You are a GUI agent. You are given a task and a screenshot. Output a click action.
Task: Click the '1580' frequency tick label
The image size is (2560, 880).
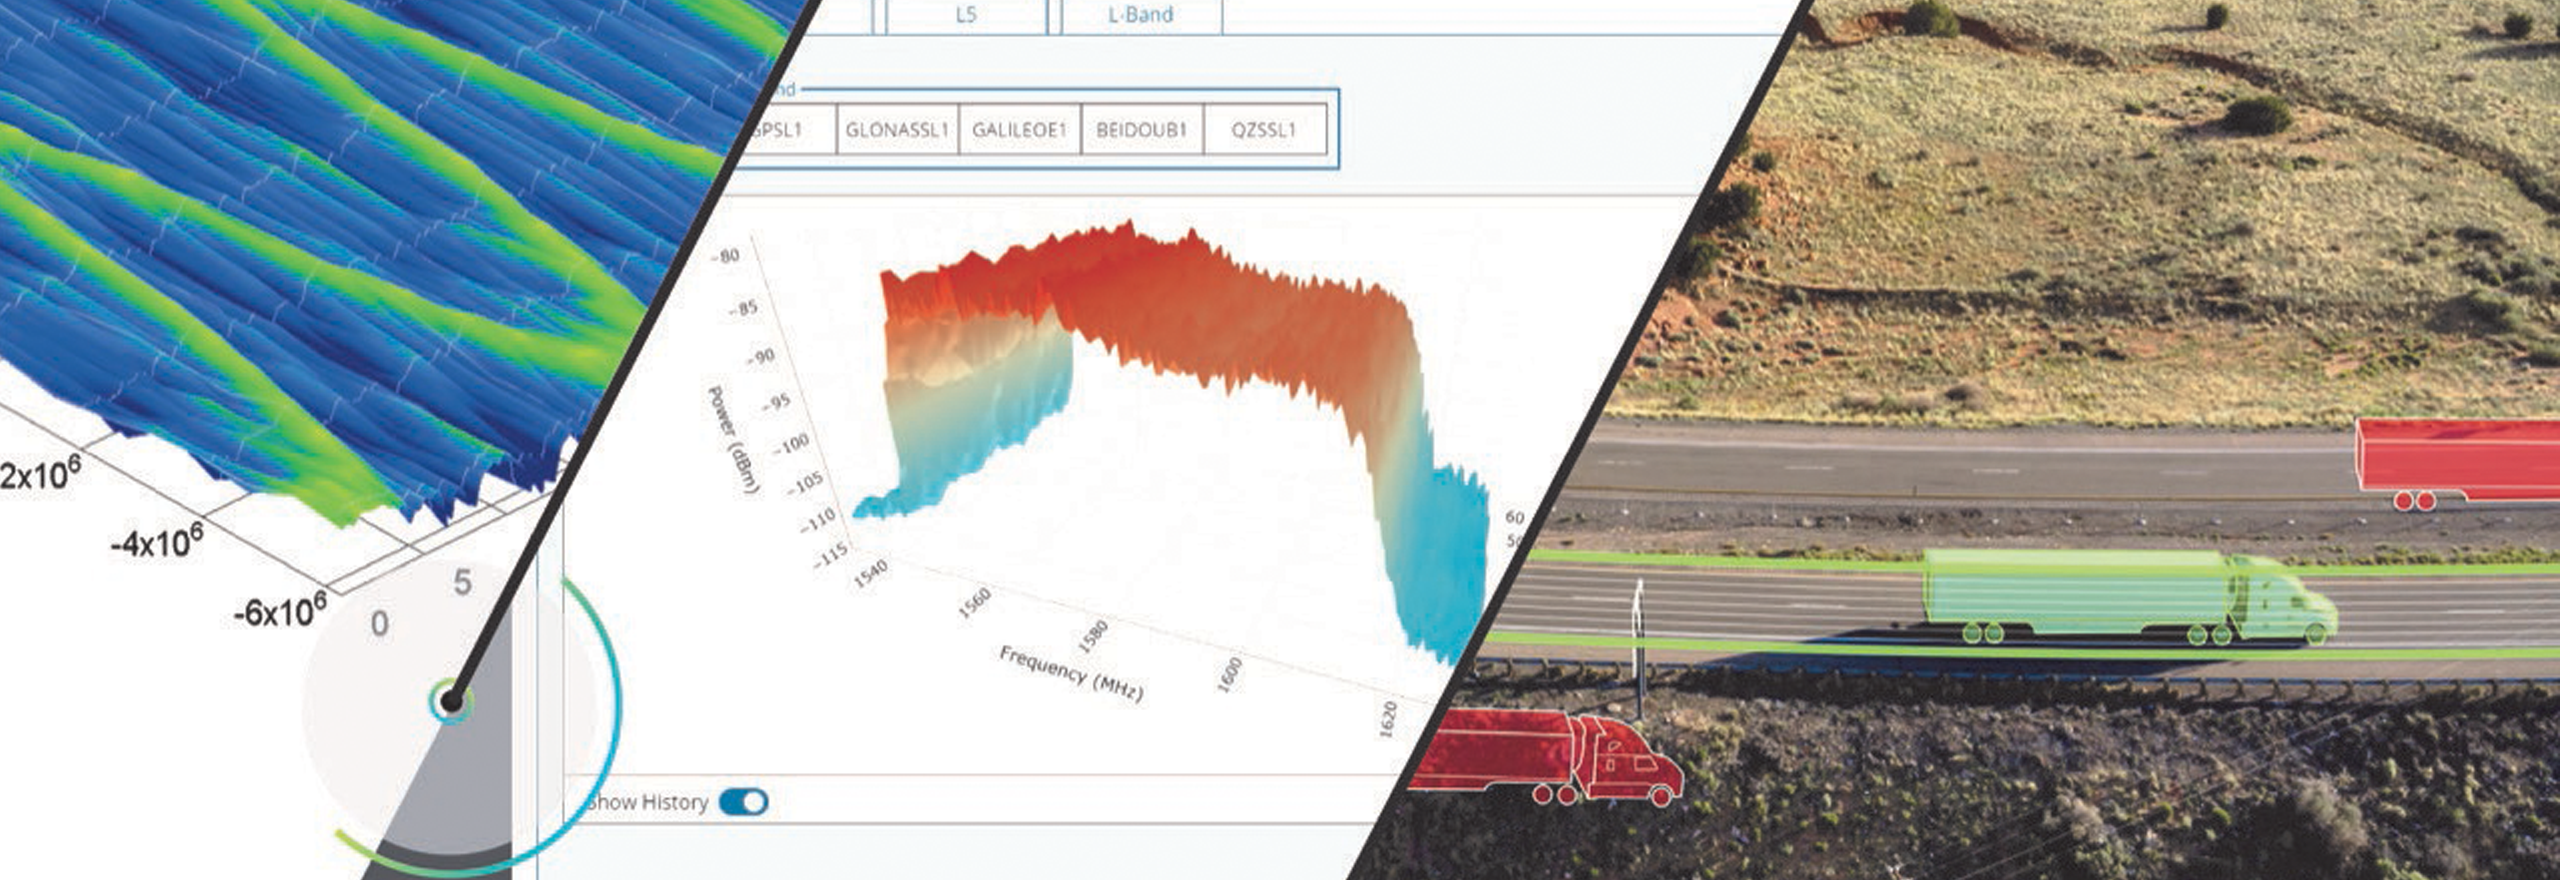coord(1094,635)
